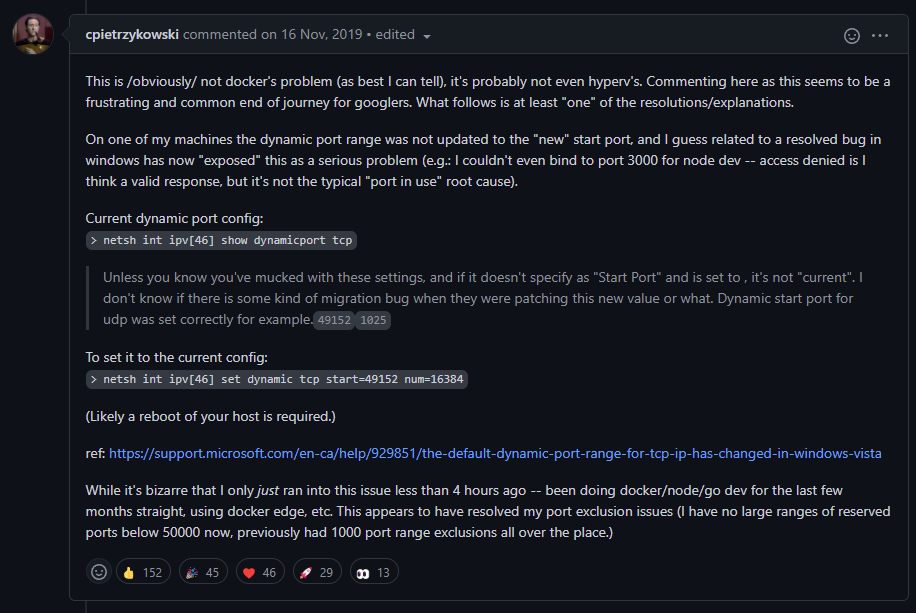Toggle the heart reaction with 46
Image resolution: width=916 pixels, height=613 pixels.
point(262,572)
